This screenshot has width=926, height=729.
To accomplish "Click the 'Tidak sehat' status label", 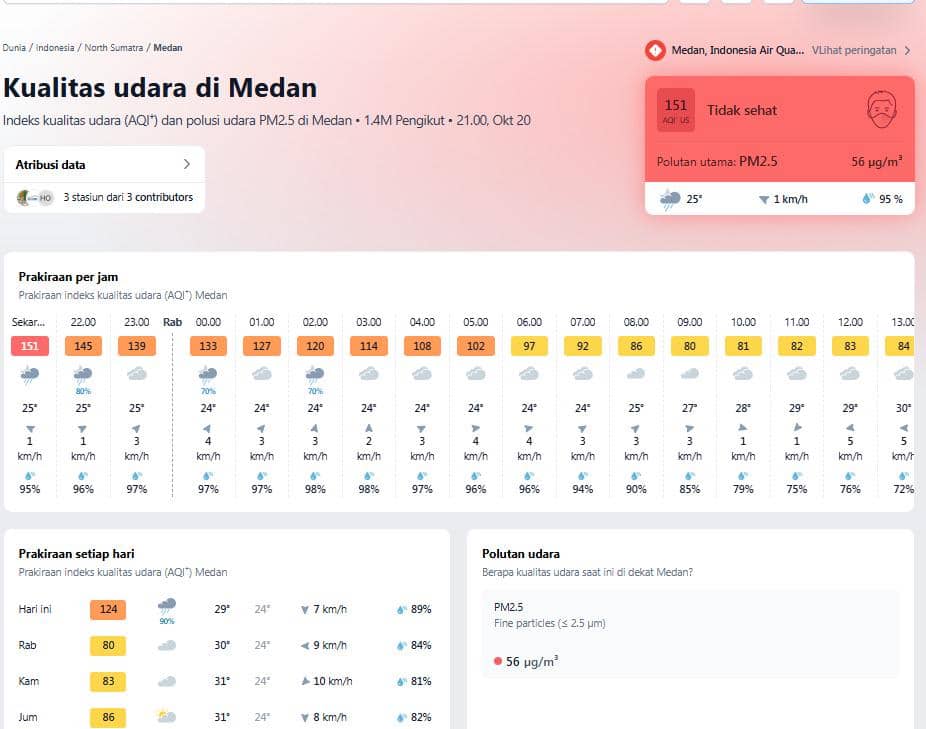I will [x=742, y=110].
